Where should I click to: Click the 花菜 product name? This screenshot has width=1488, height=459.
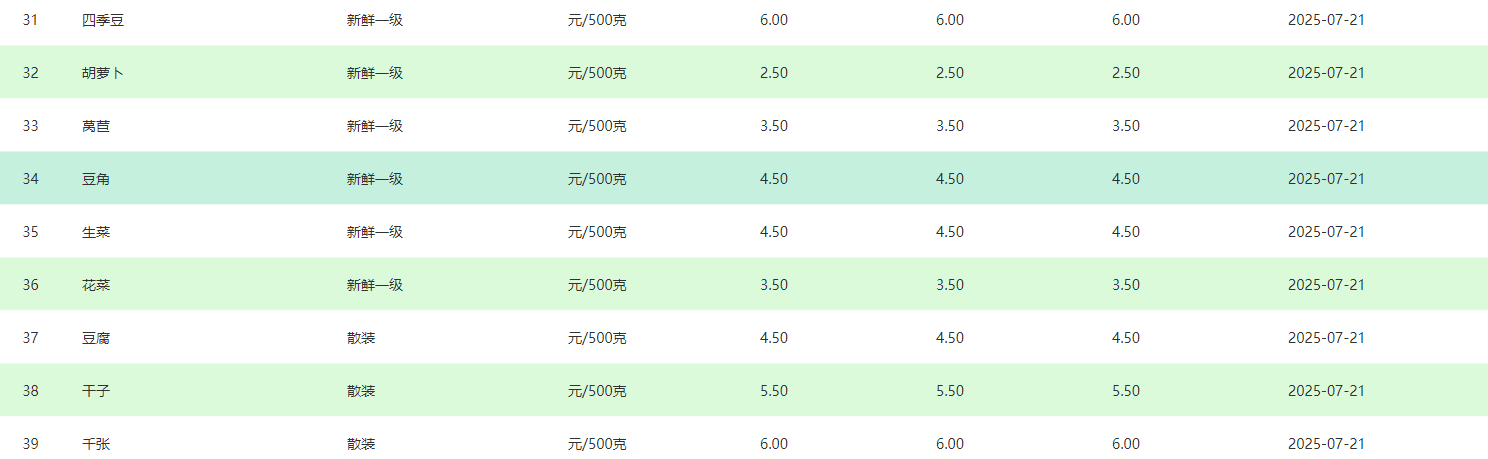point(96,285)
